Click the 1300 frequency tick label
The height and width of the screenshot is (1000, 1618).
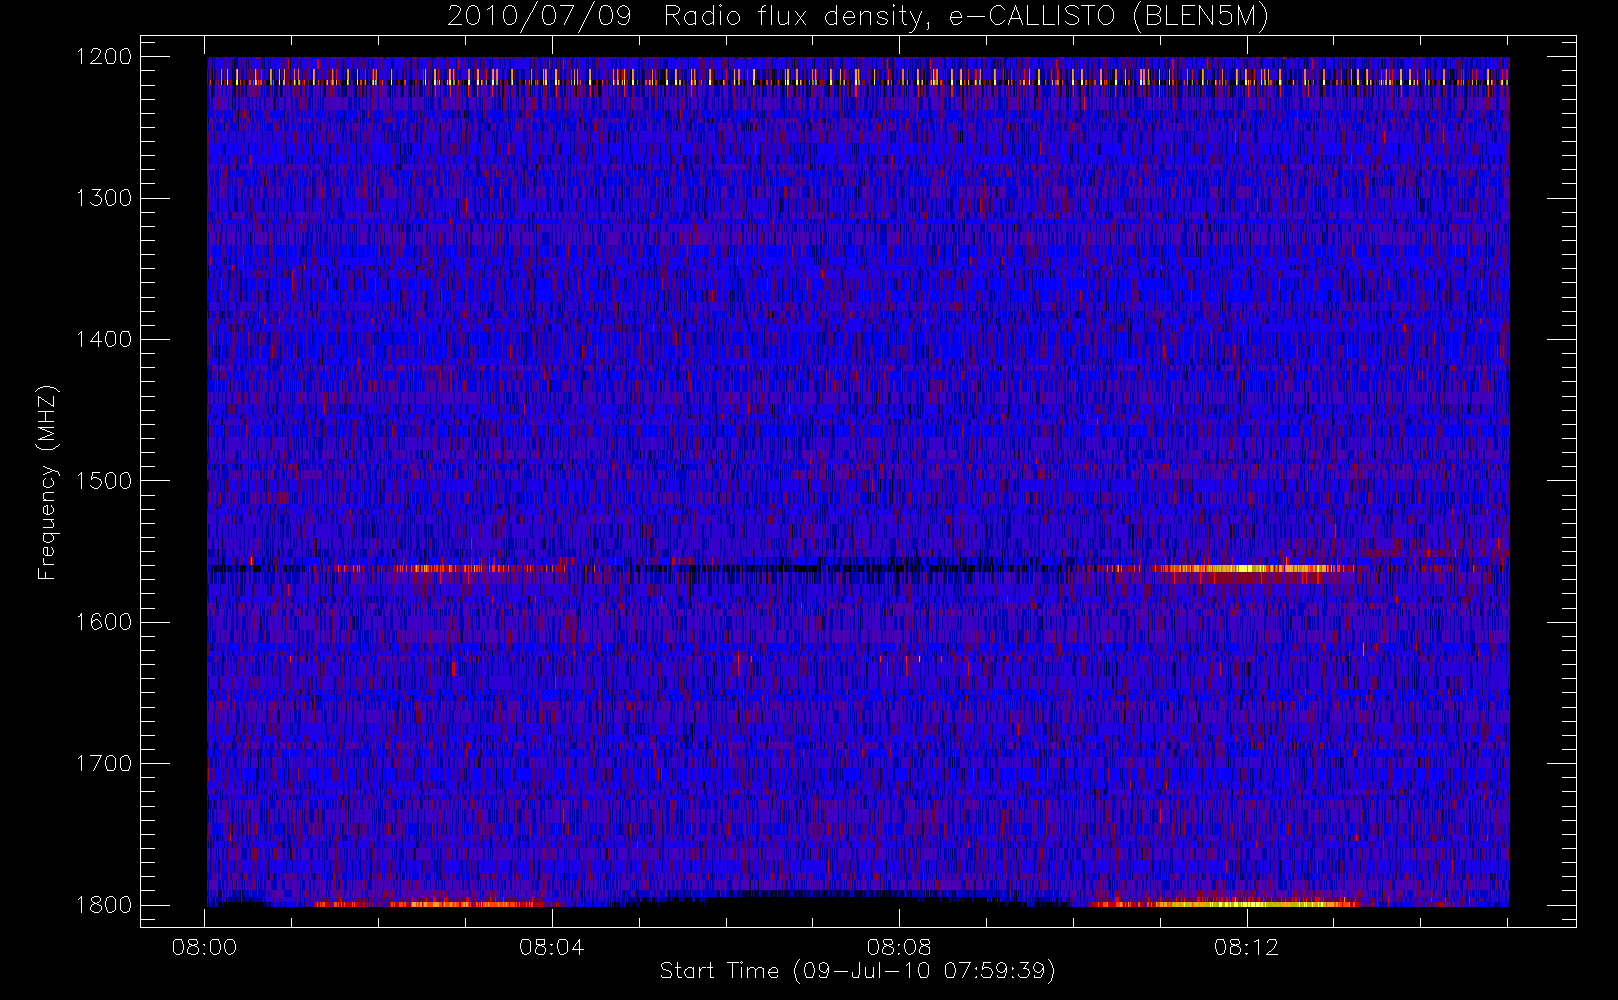(104, 198)
